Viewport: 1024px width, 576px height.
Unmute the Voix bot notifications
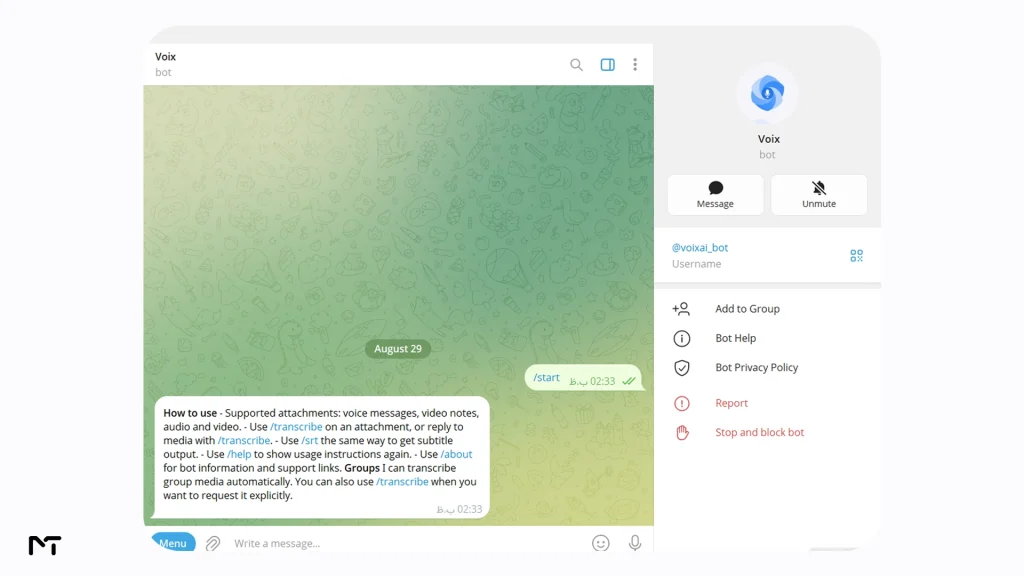[x=819, y=195]
